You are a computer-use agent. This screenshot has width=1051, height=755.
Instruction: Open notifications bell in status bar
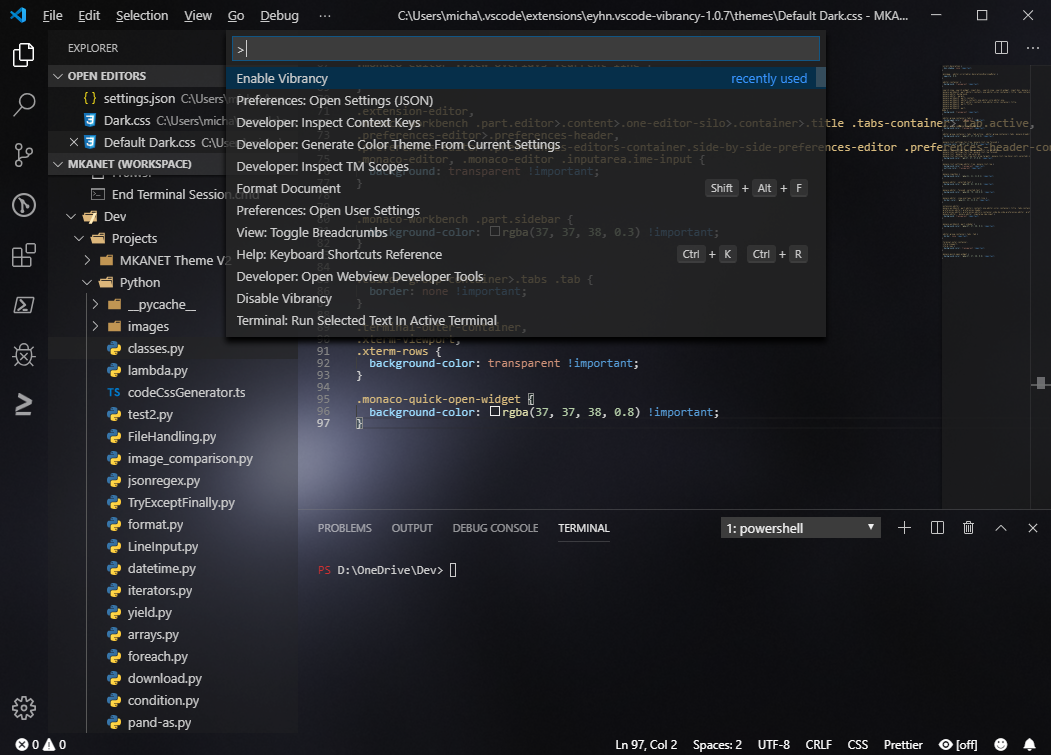coord(1029,744)
